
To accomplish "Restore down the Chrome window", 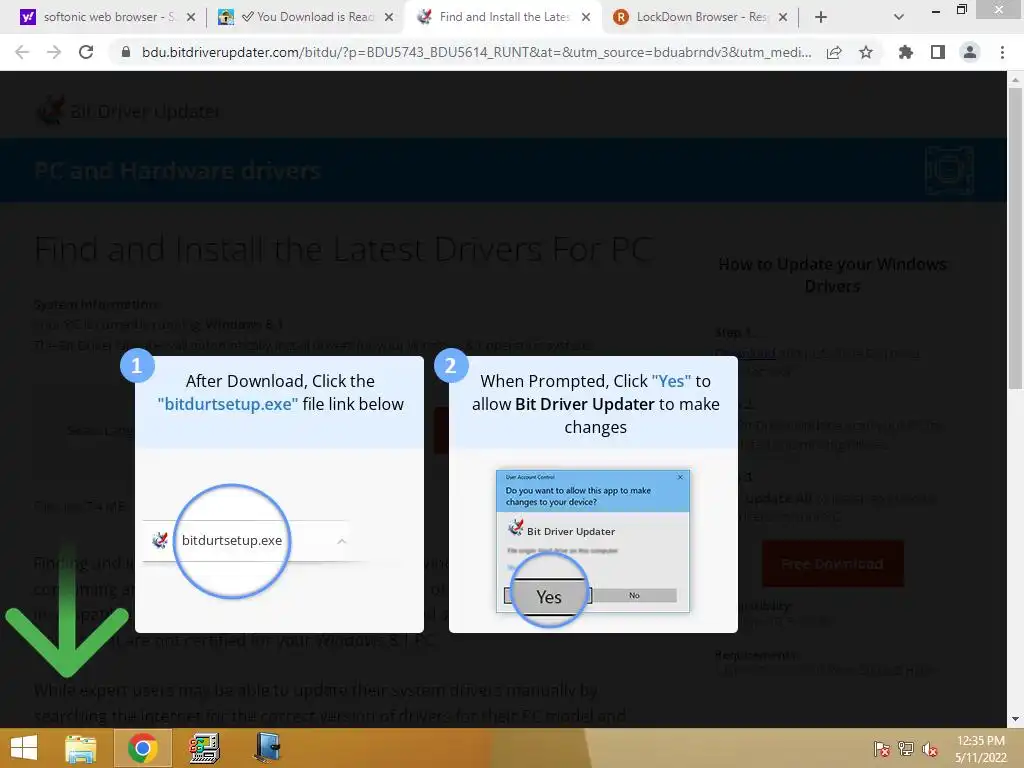I will point(961,10).
